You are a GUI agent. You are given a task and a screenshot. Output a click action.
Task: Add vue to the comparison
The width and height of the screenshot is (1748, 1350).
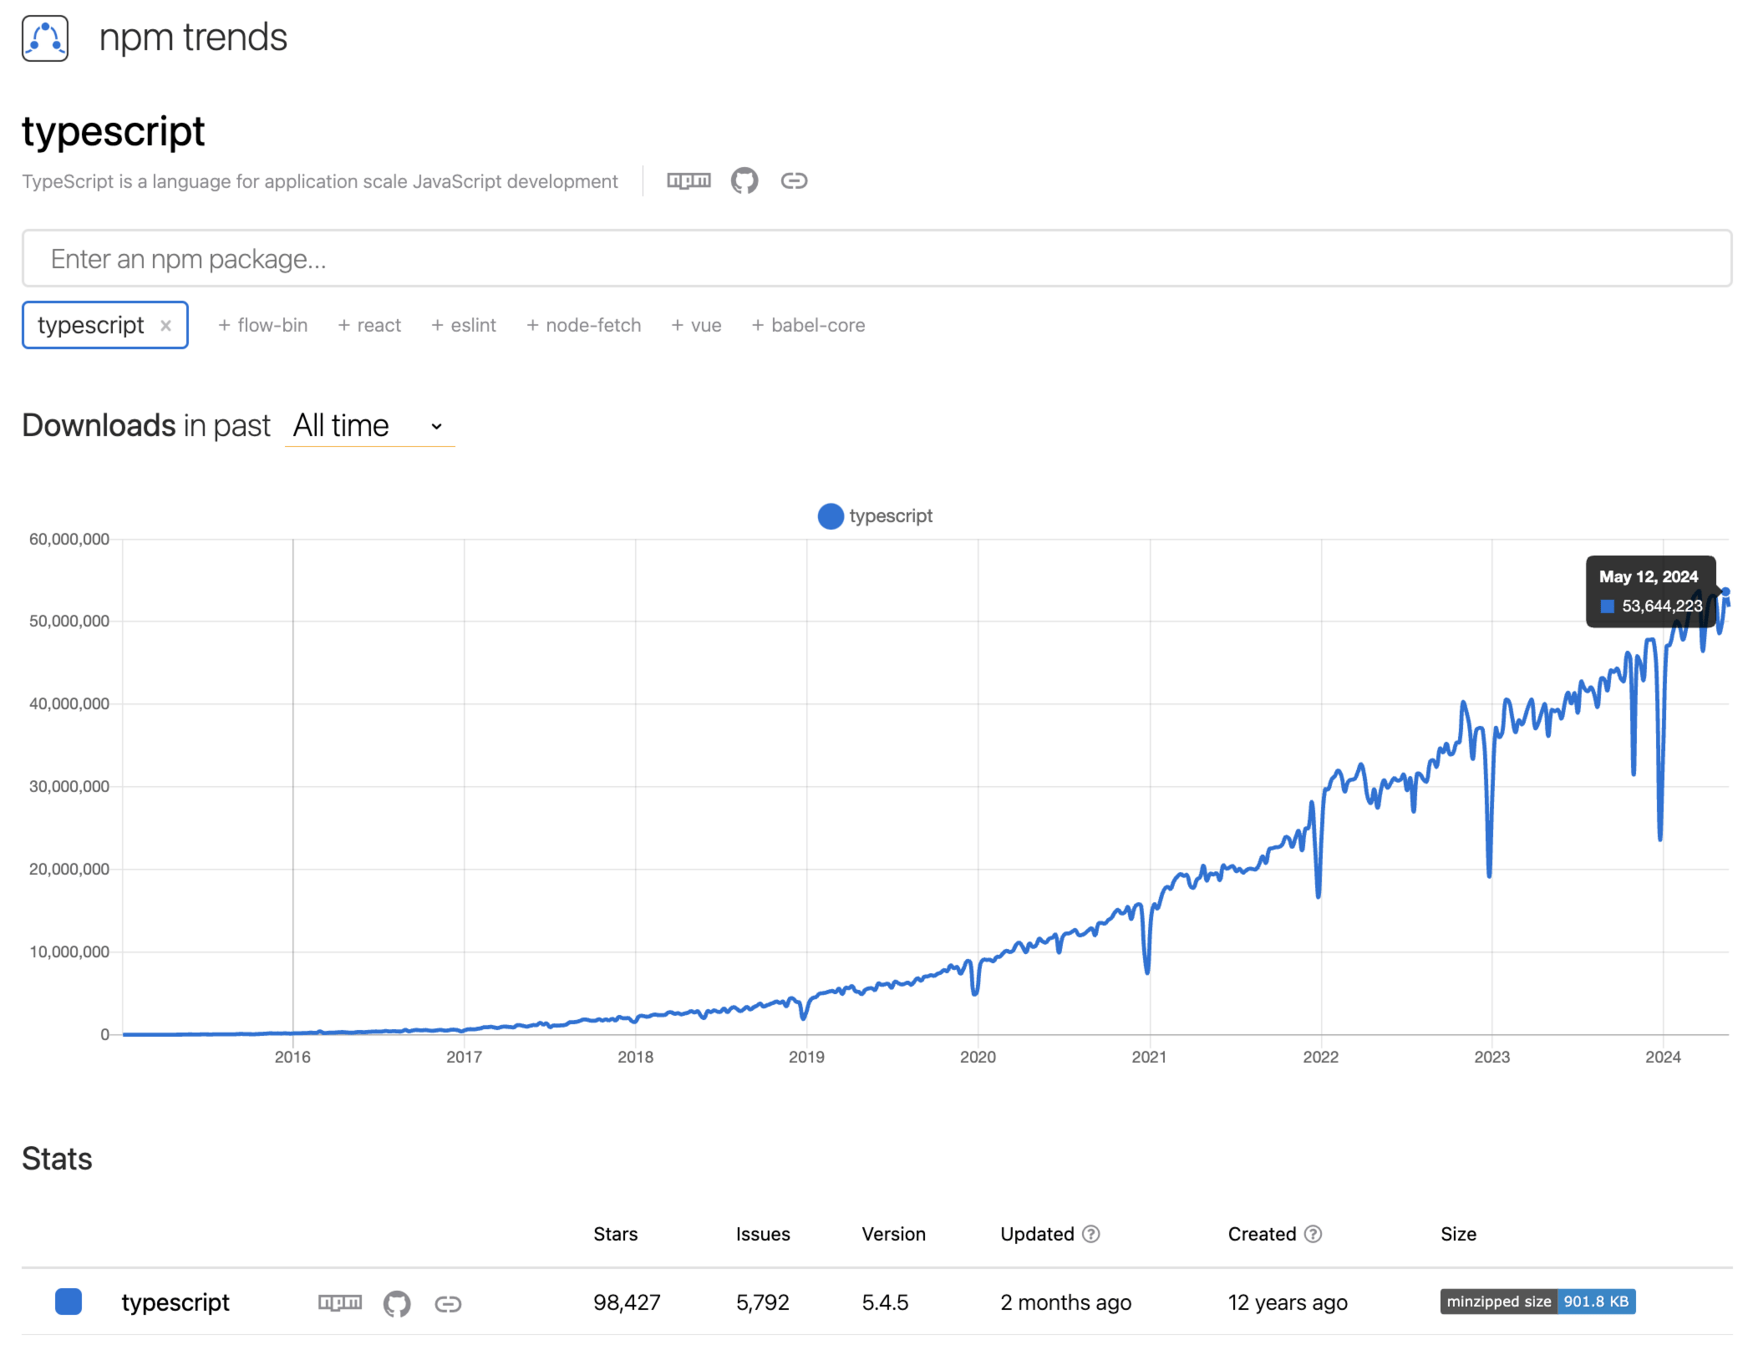[x=696, y=325]
